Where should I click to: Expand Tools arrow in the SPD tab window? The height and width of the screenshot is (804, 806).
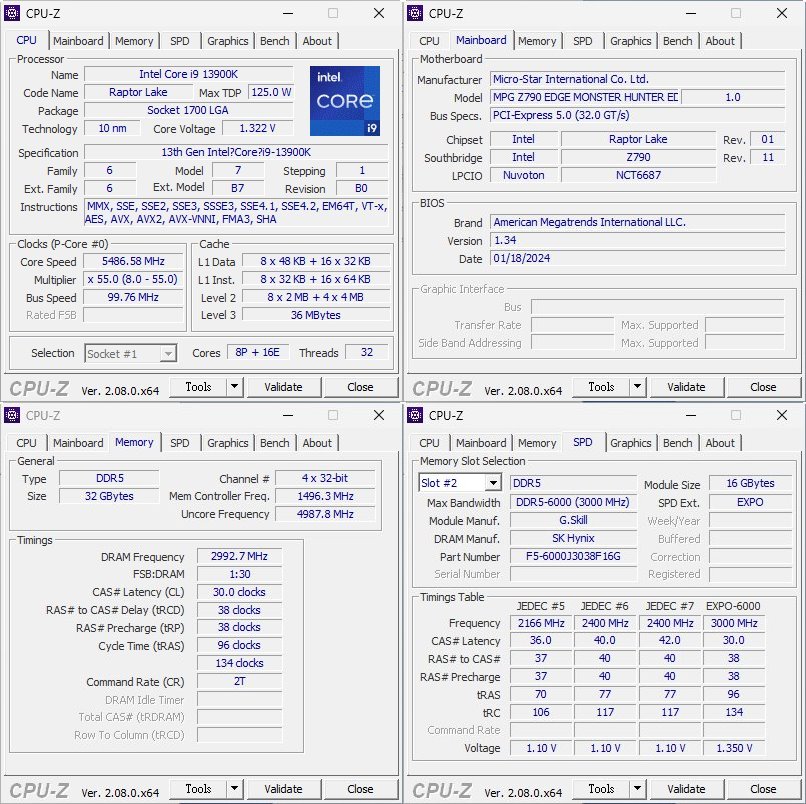637,789
